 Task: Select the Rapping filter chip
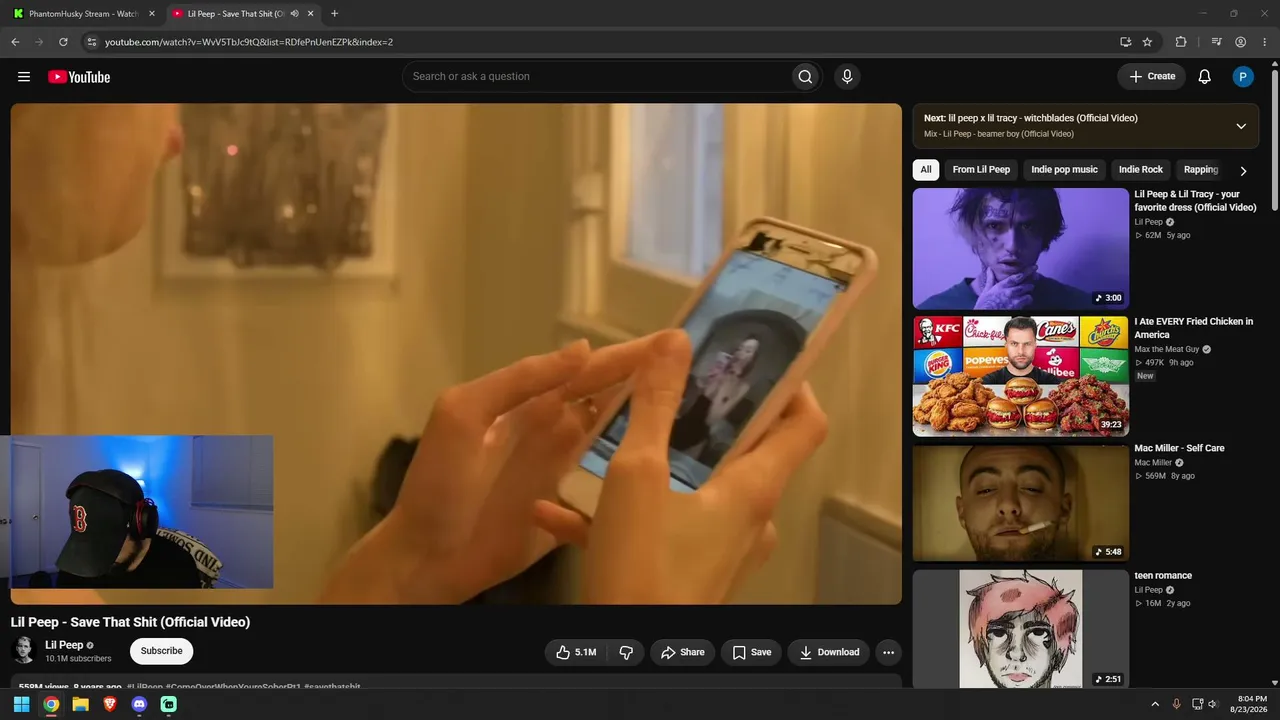pyautogui.click(x=1201, y=170)
